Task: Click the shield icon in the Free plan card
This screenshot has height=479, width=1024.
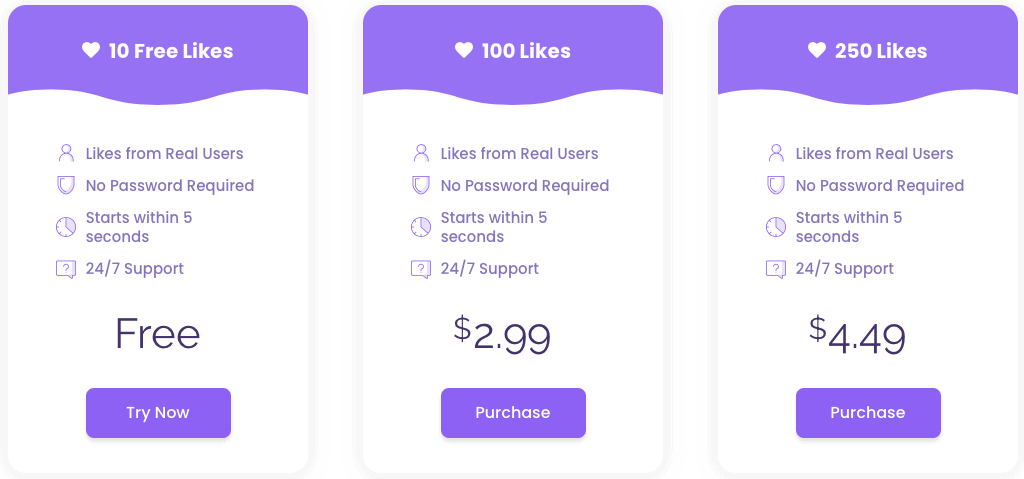Action: click(66, 186)
